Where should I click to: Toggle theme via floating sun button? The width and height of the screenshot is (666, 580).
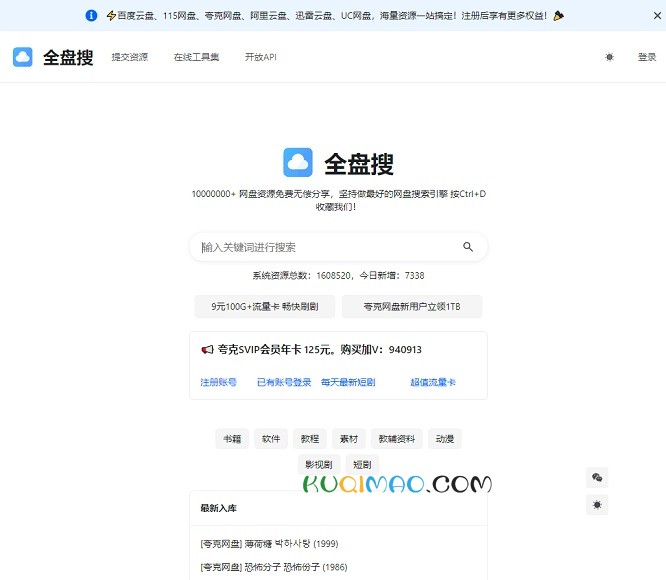pos(597,505)
